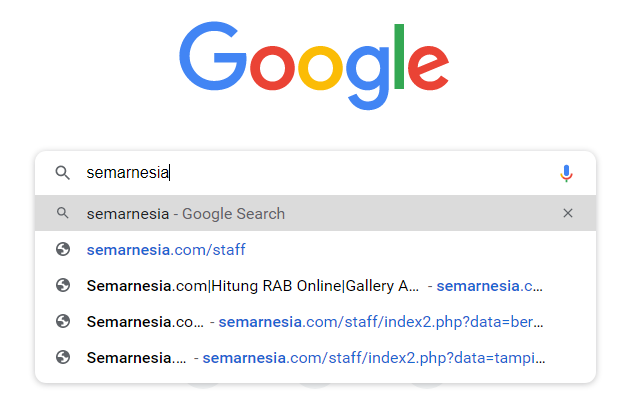Remove the 'semarnesia - Google Search' suggestion
Screen dimensions: 617x401
(568, 213)
